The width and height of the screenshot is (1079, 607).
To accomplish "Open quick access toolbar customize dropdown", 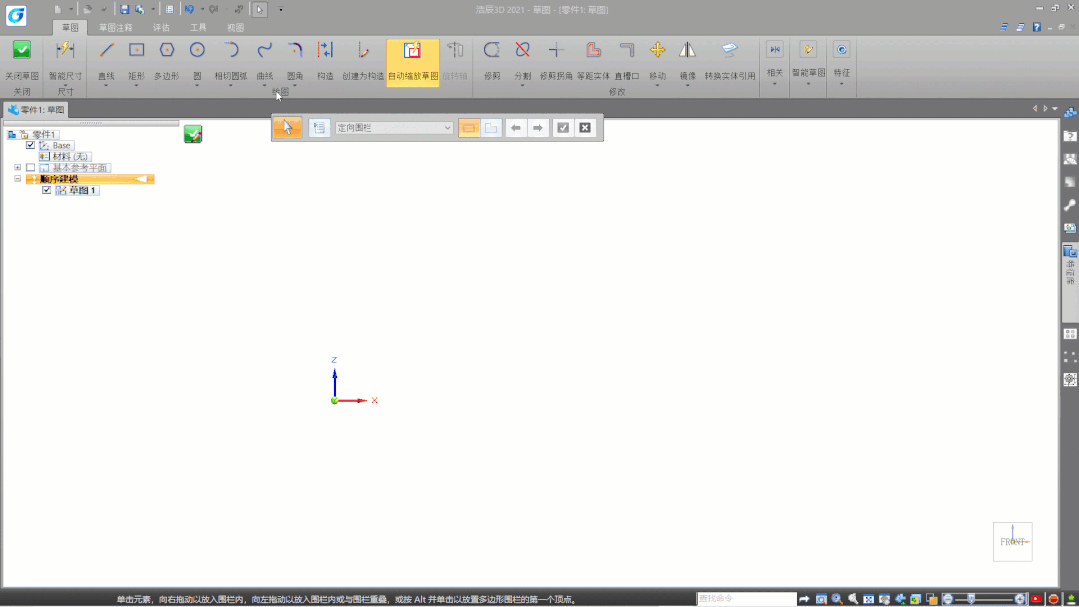I will (281, 10).
